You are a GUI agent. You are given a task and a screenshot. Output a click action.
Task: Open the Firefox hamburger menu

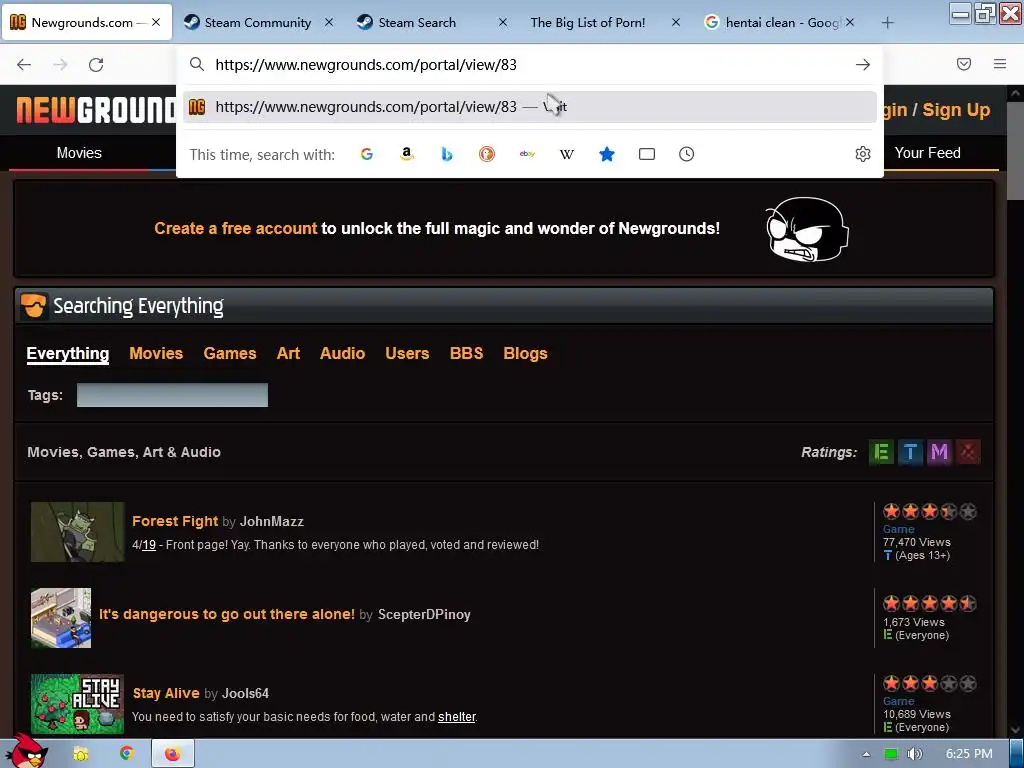click(1000, 64)
